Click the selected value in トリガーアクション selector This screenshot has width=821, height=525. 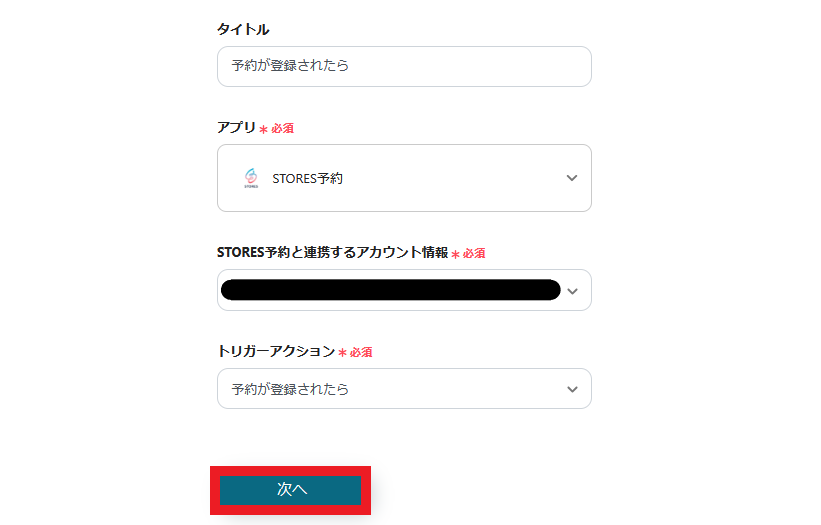click(x=290, y=389)
